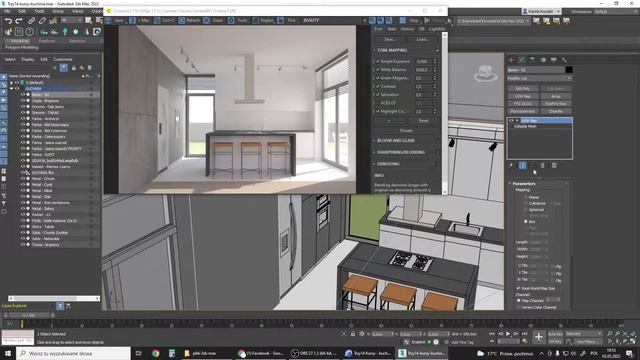Click the Refresh icon in Corona frame buffer
This screenshot has height=360, width=640.
tap(182, 20)
